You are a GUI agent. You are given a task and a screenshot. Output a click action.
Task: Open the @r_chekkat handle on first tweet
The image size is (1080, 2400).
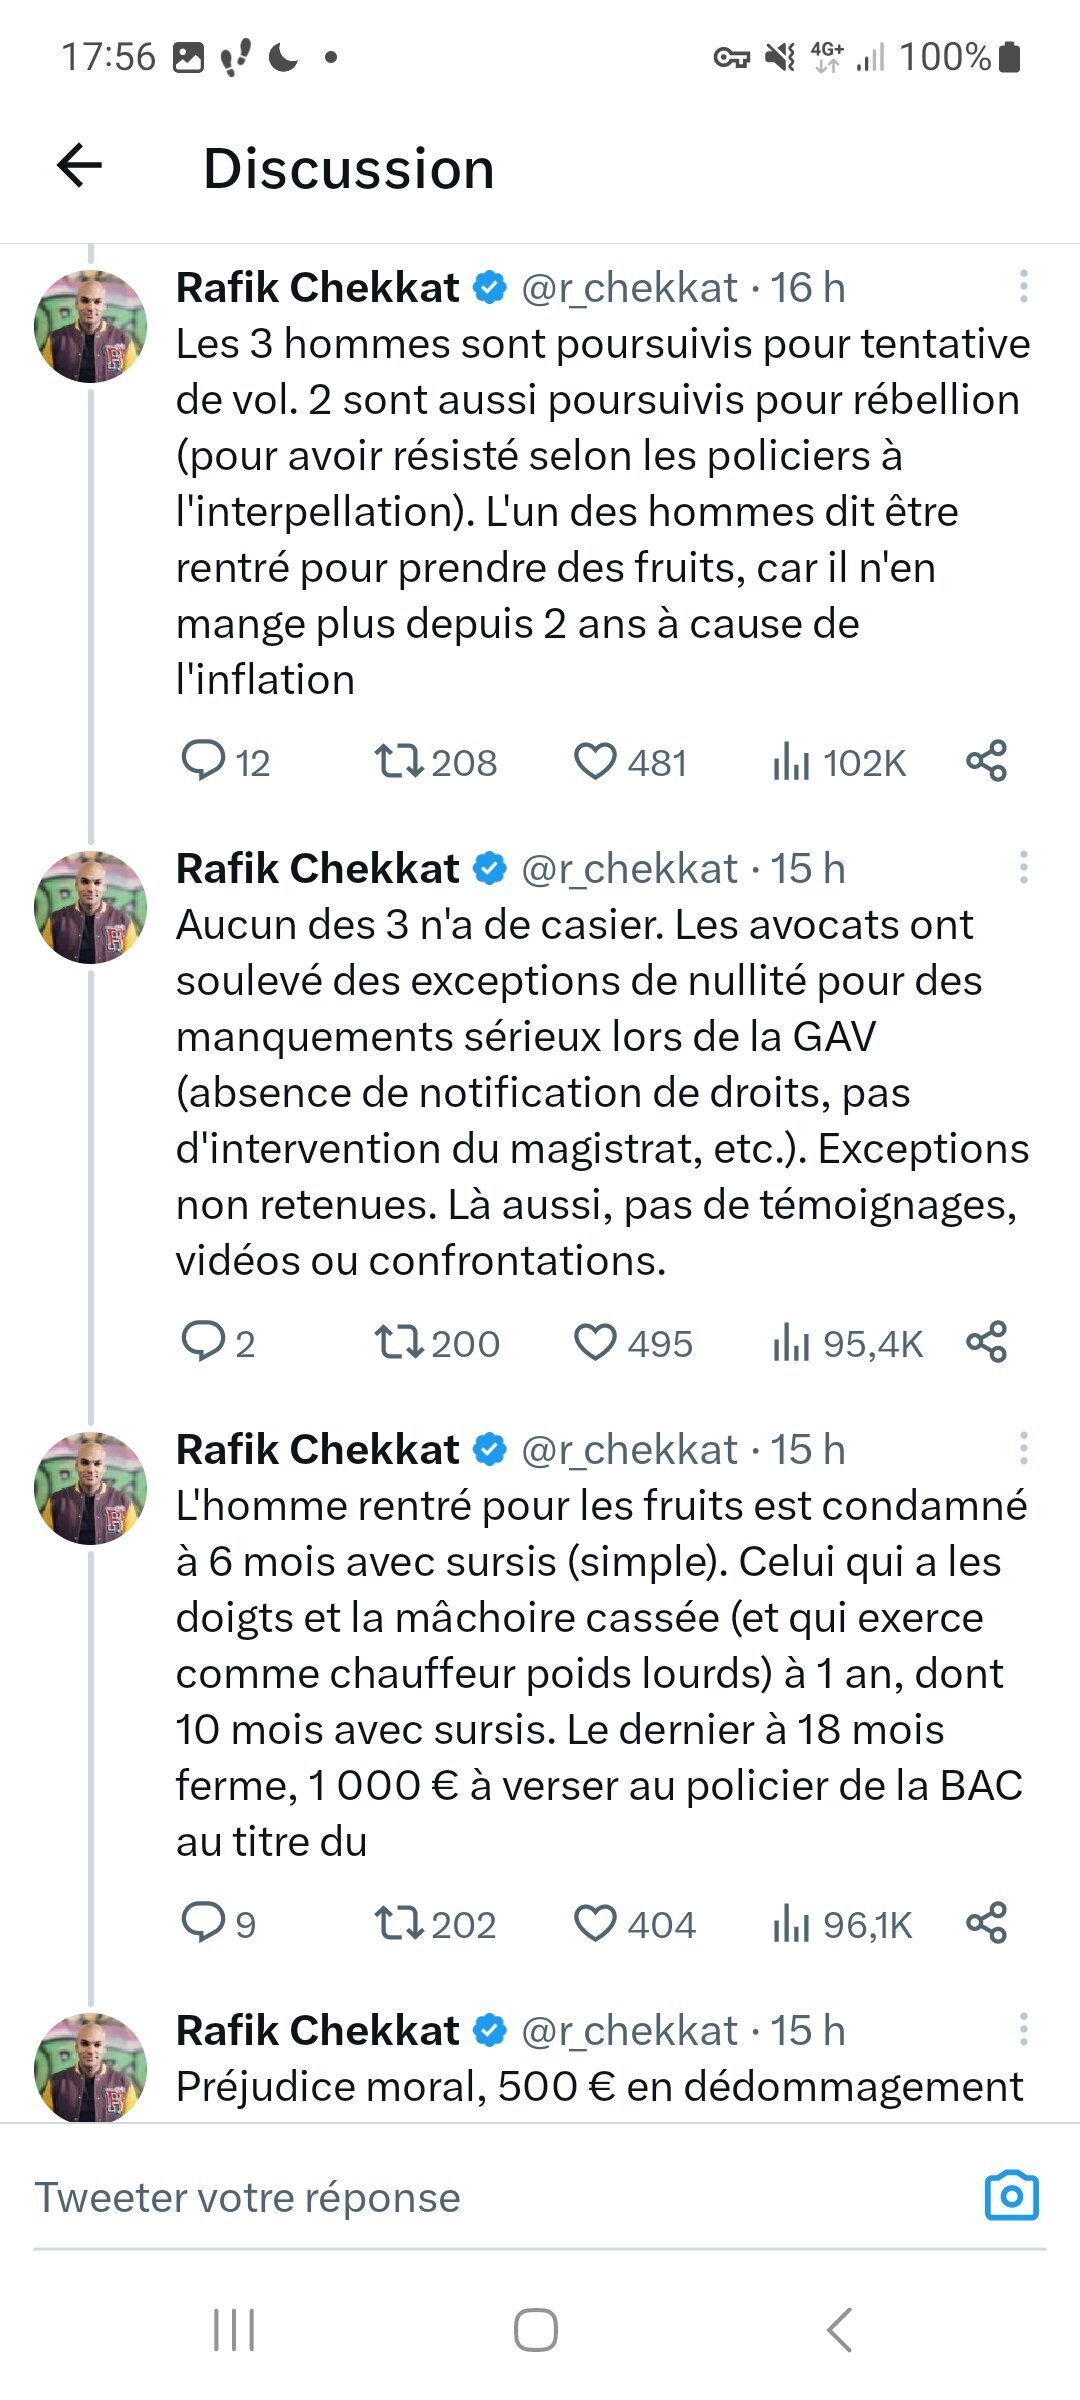[629, 288]
